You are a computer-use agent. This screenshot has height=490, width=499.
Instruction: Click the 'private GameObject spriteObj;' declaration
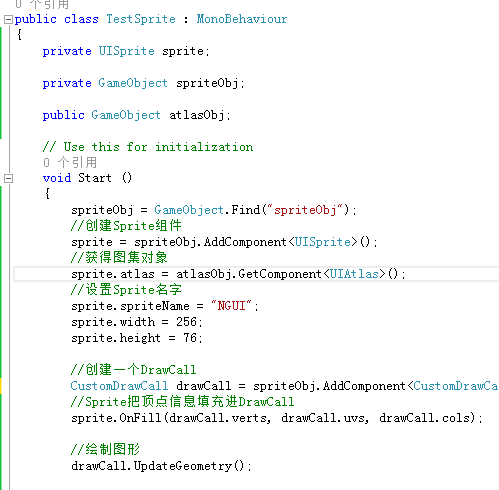tap(143, 83)
